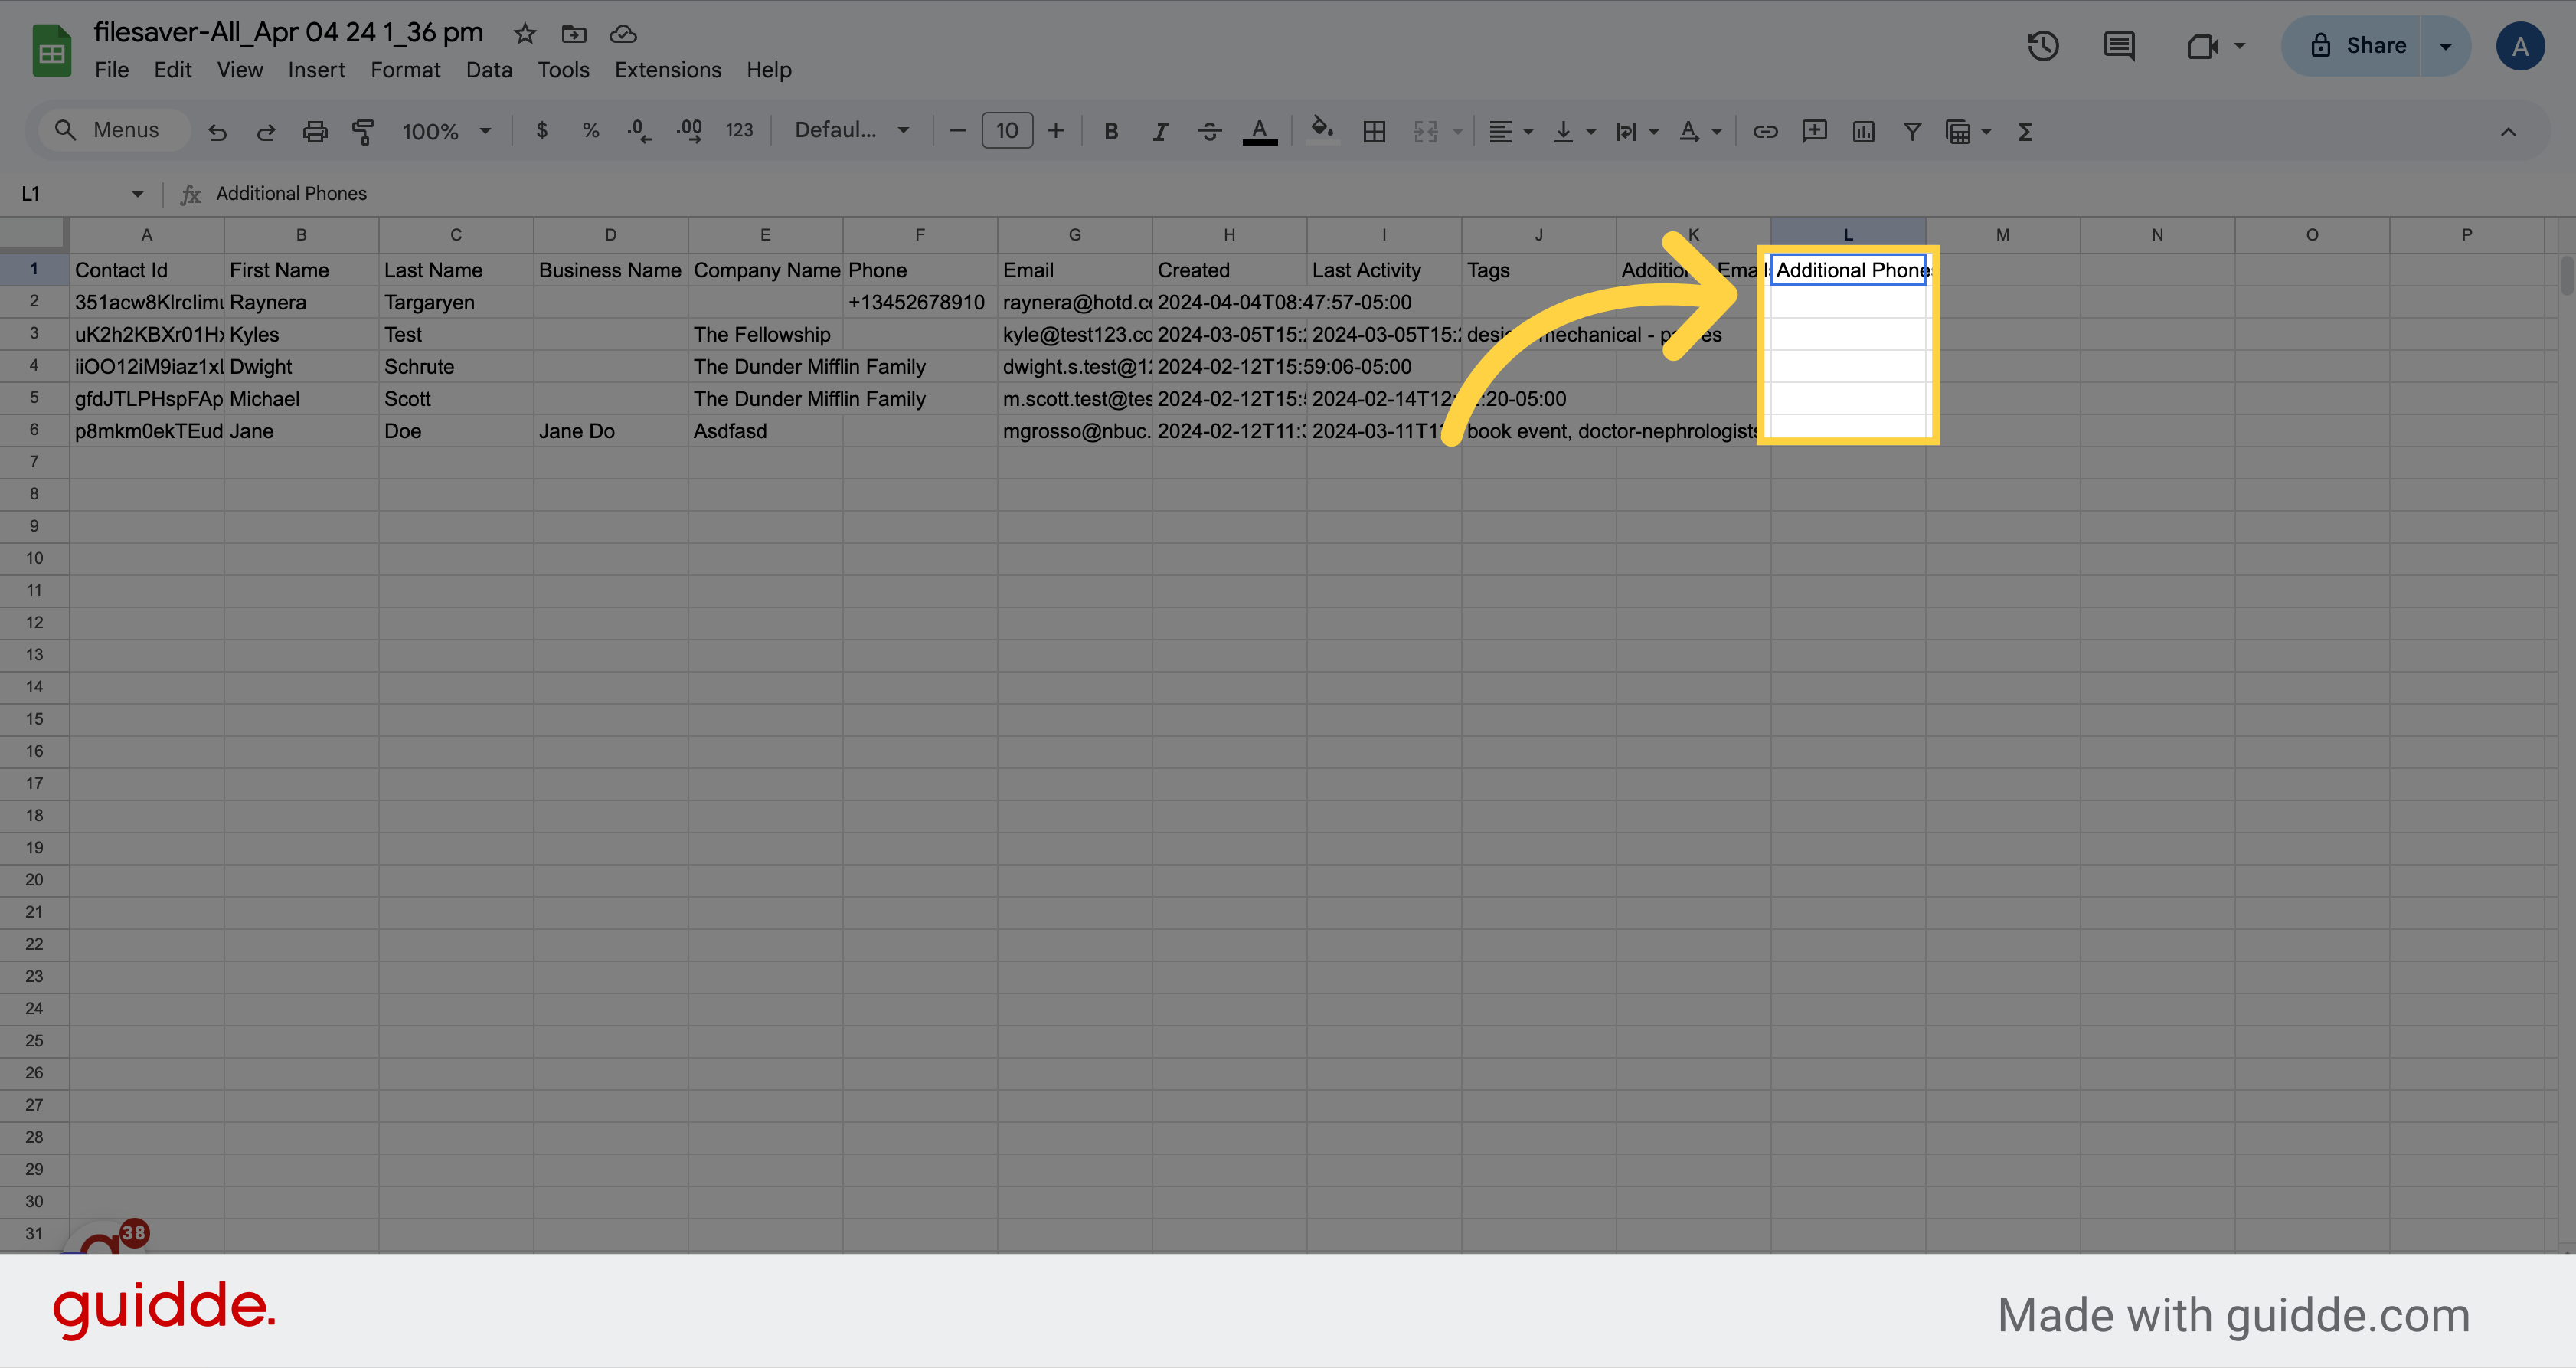Format as currency with dollar icon

542,130
